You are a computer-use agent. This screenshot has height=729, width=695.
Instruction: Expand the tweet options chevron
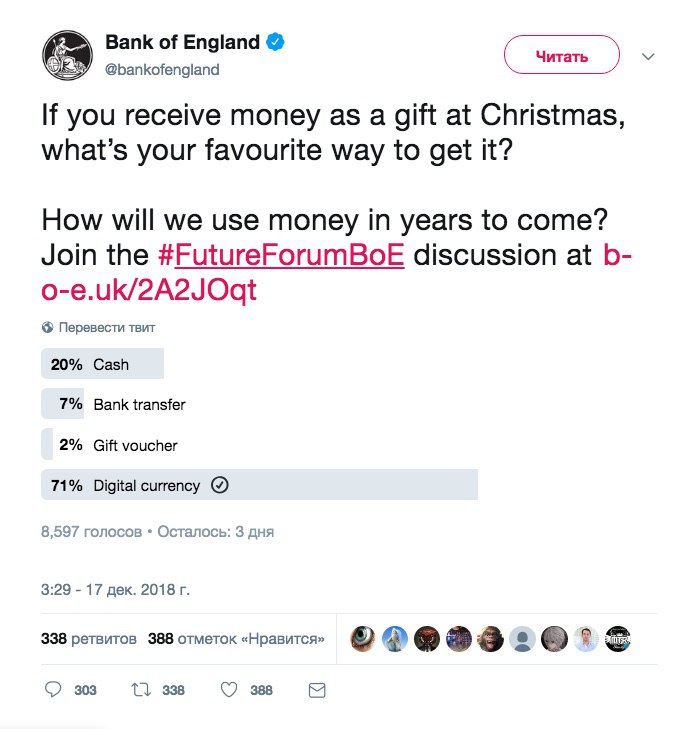(x=648, y=56)
